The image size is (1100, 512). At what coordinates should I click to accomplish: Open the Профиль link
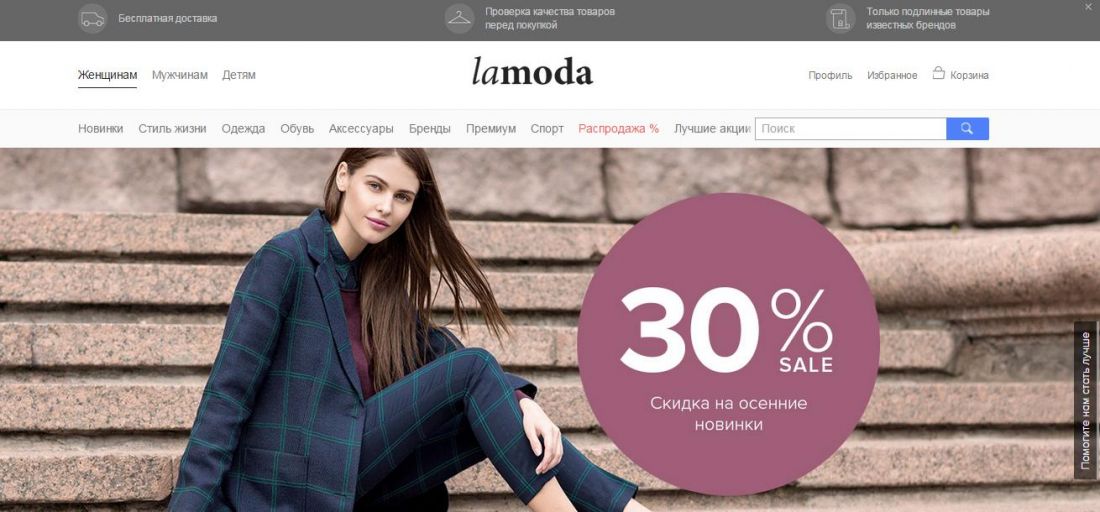(x=830, y=76)
